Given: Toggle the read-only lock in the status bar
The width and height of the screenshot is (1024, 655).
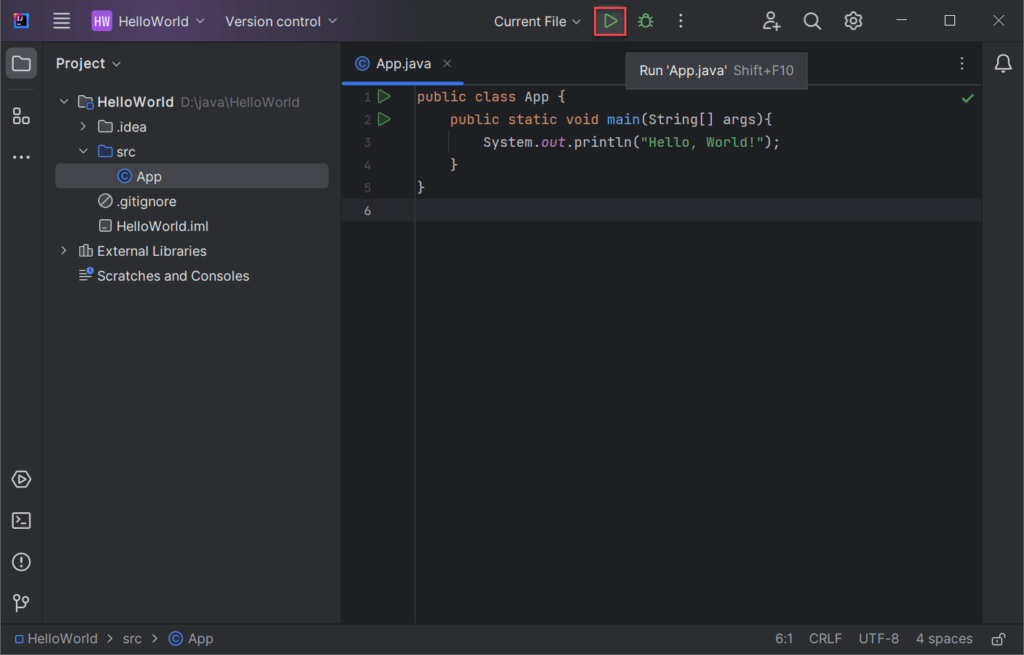Looking at the screenshot, I should (997, 638).
